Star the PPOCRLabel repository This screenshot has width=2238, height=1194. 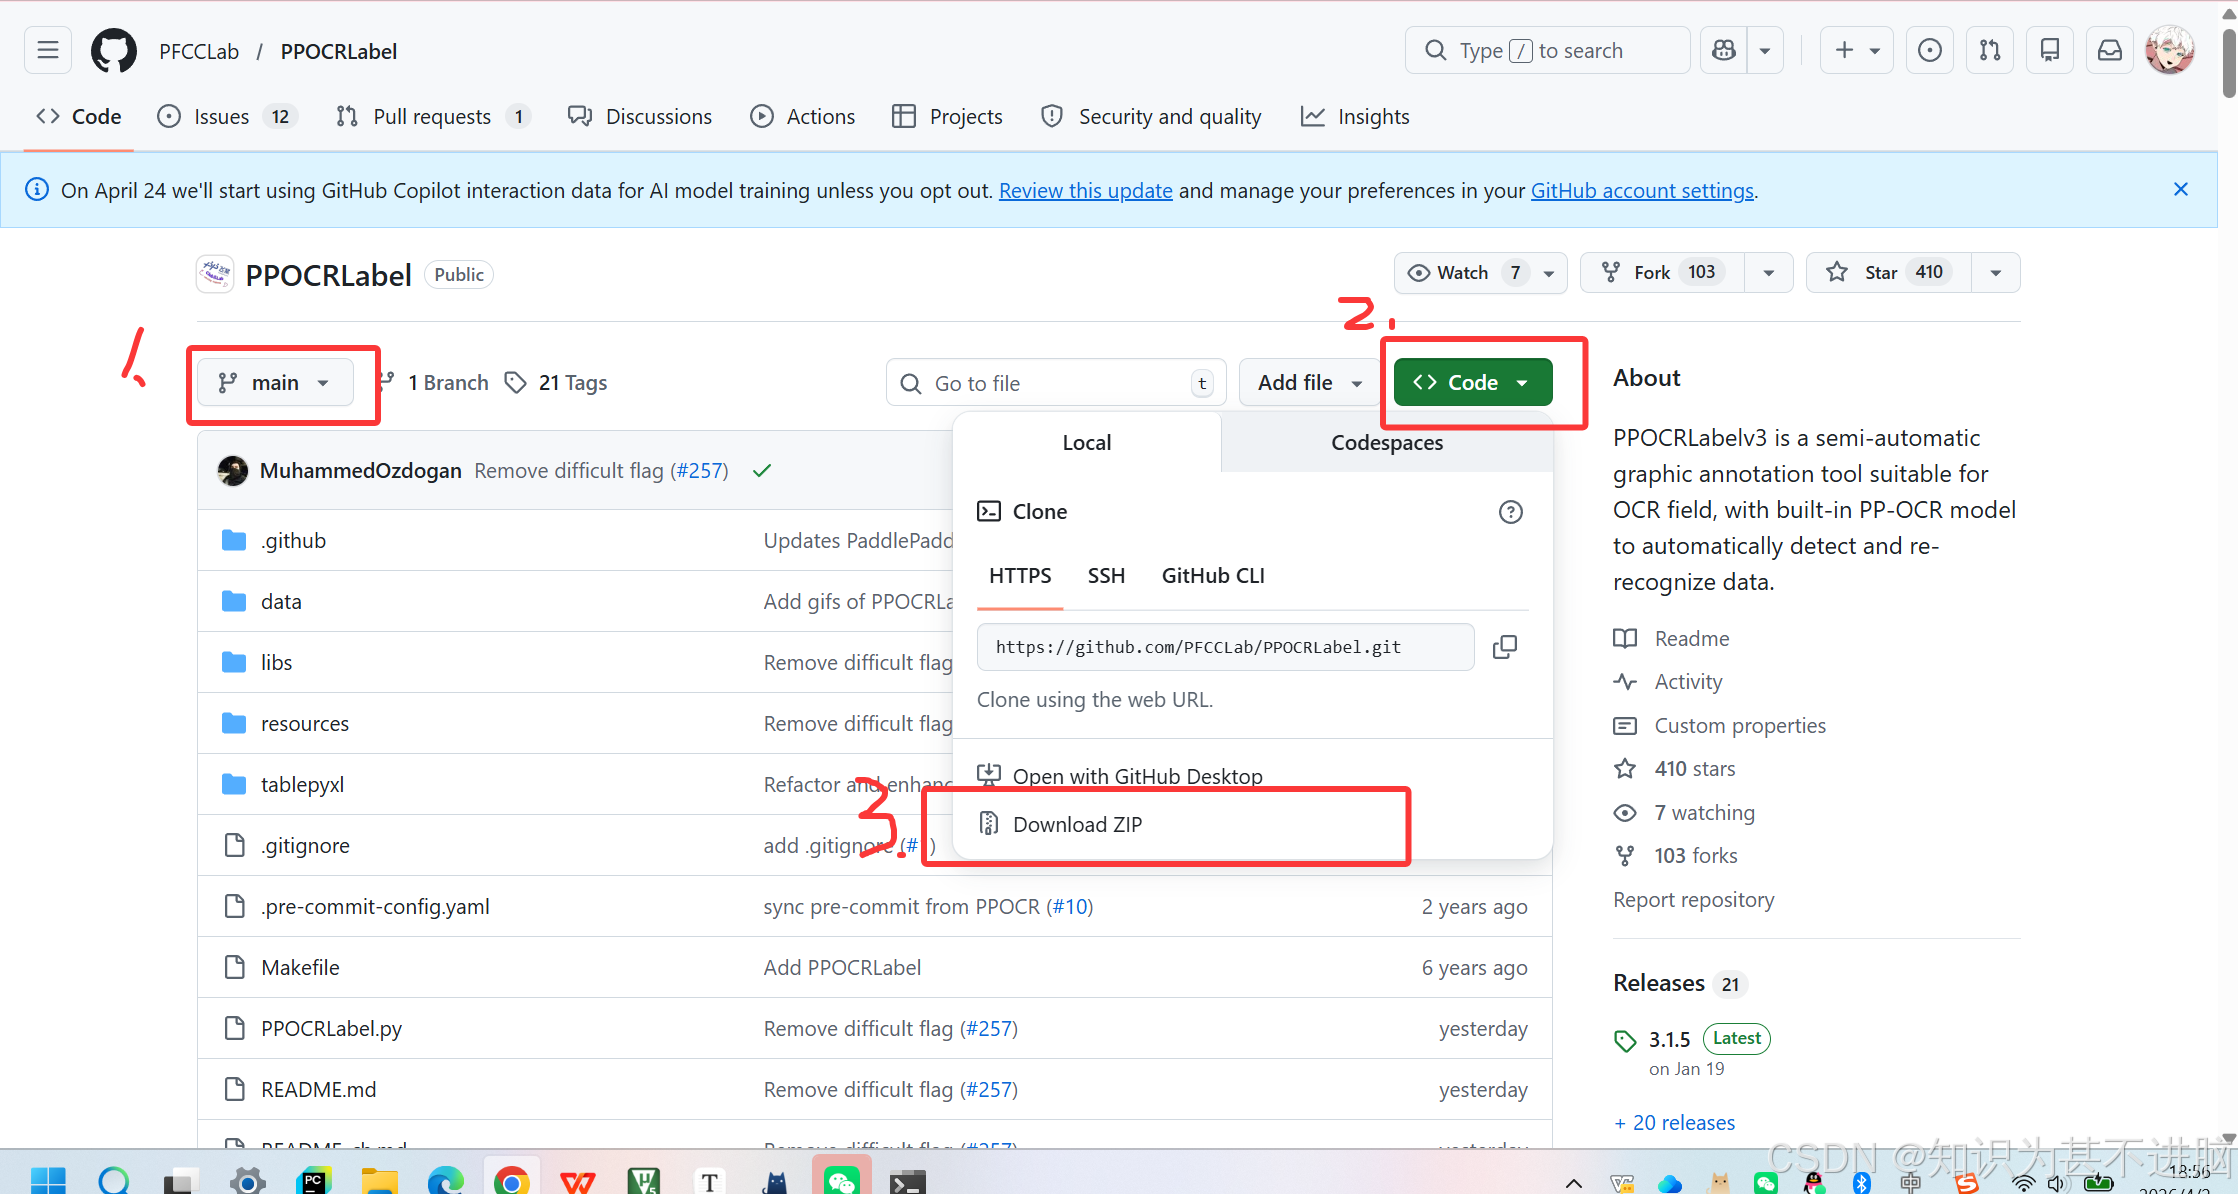1888,273
